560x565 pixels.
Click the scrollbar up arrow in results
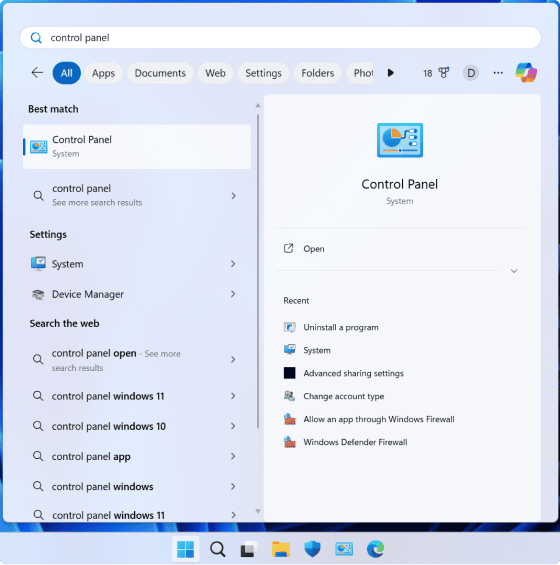click(258, 106)
